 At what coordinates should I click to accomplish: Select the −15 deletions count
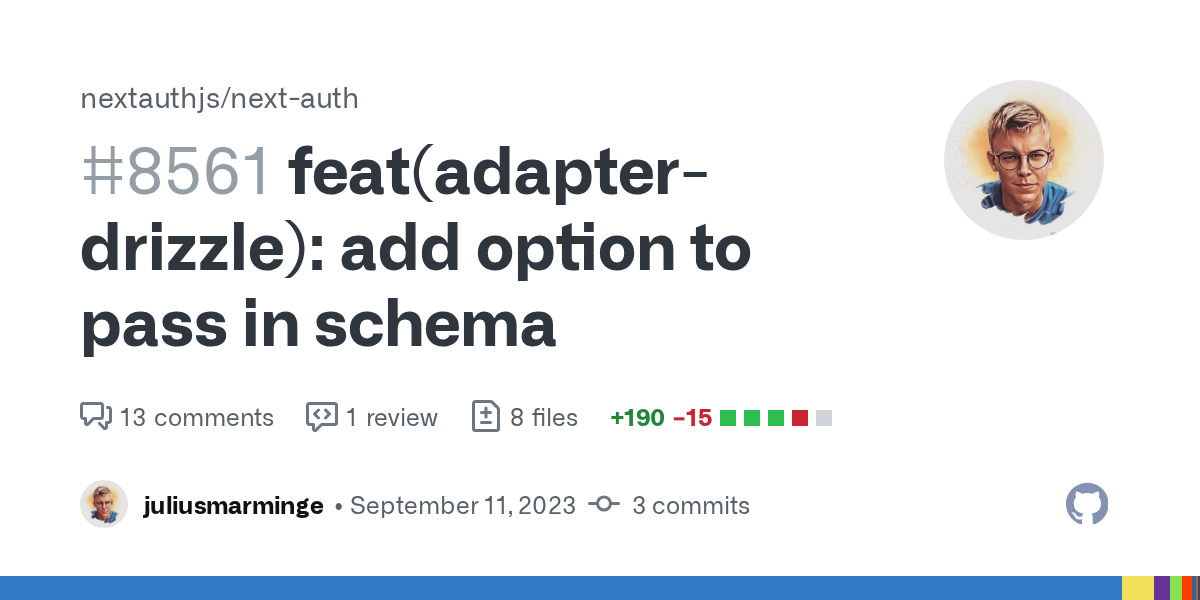click(x=692, y=417)
